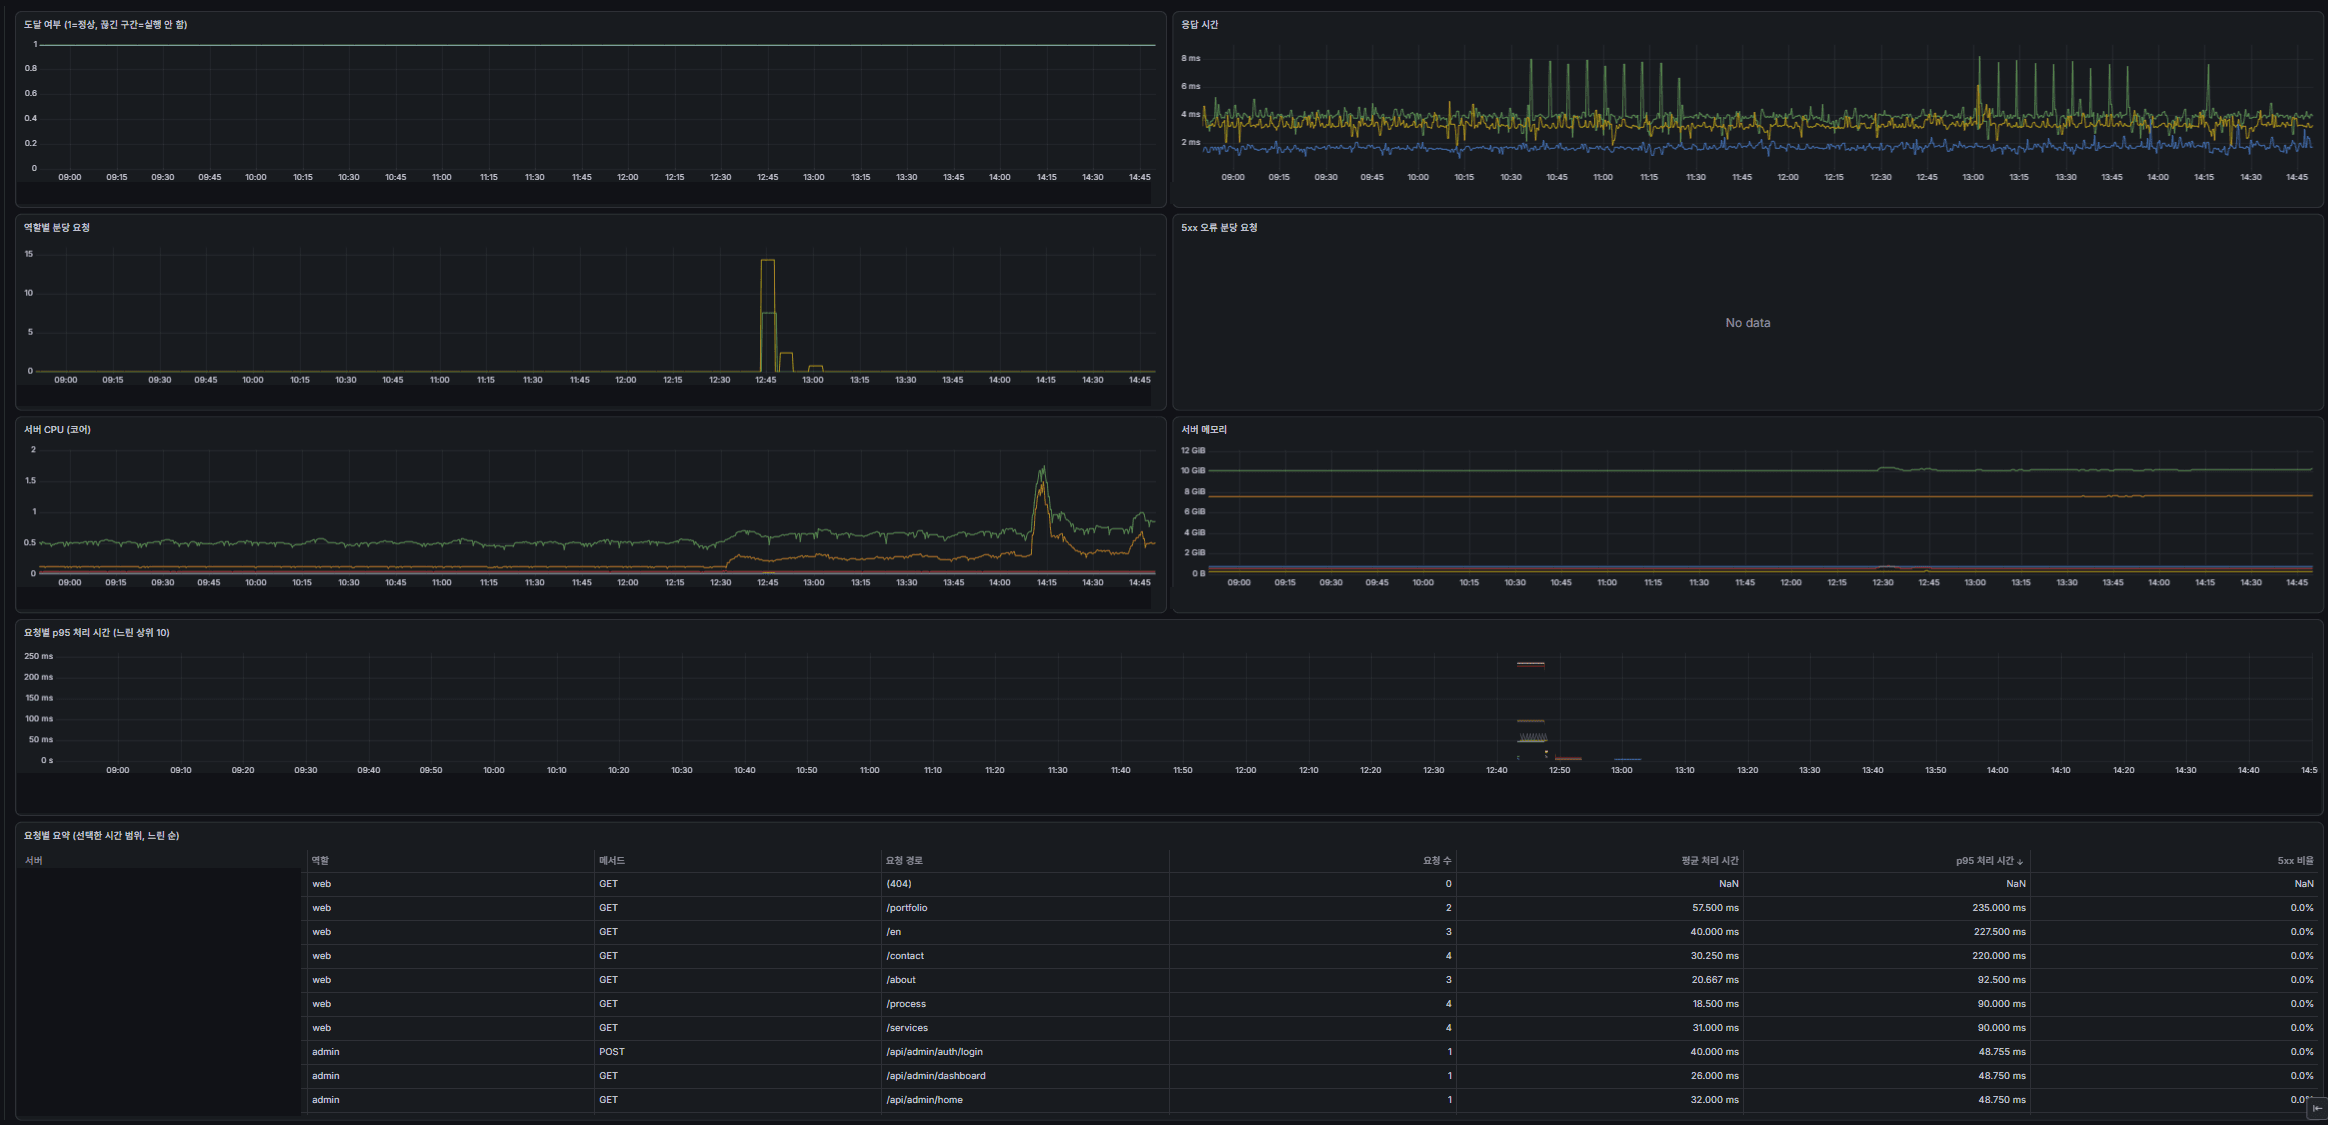
Task: Open the 역할별 분당 요청 panel title
Action: coord(57,227)
